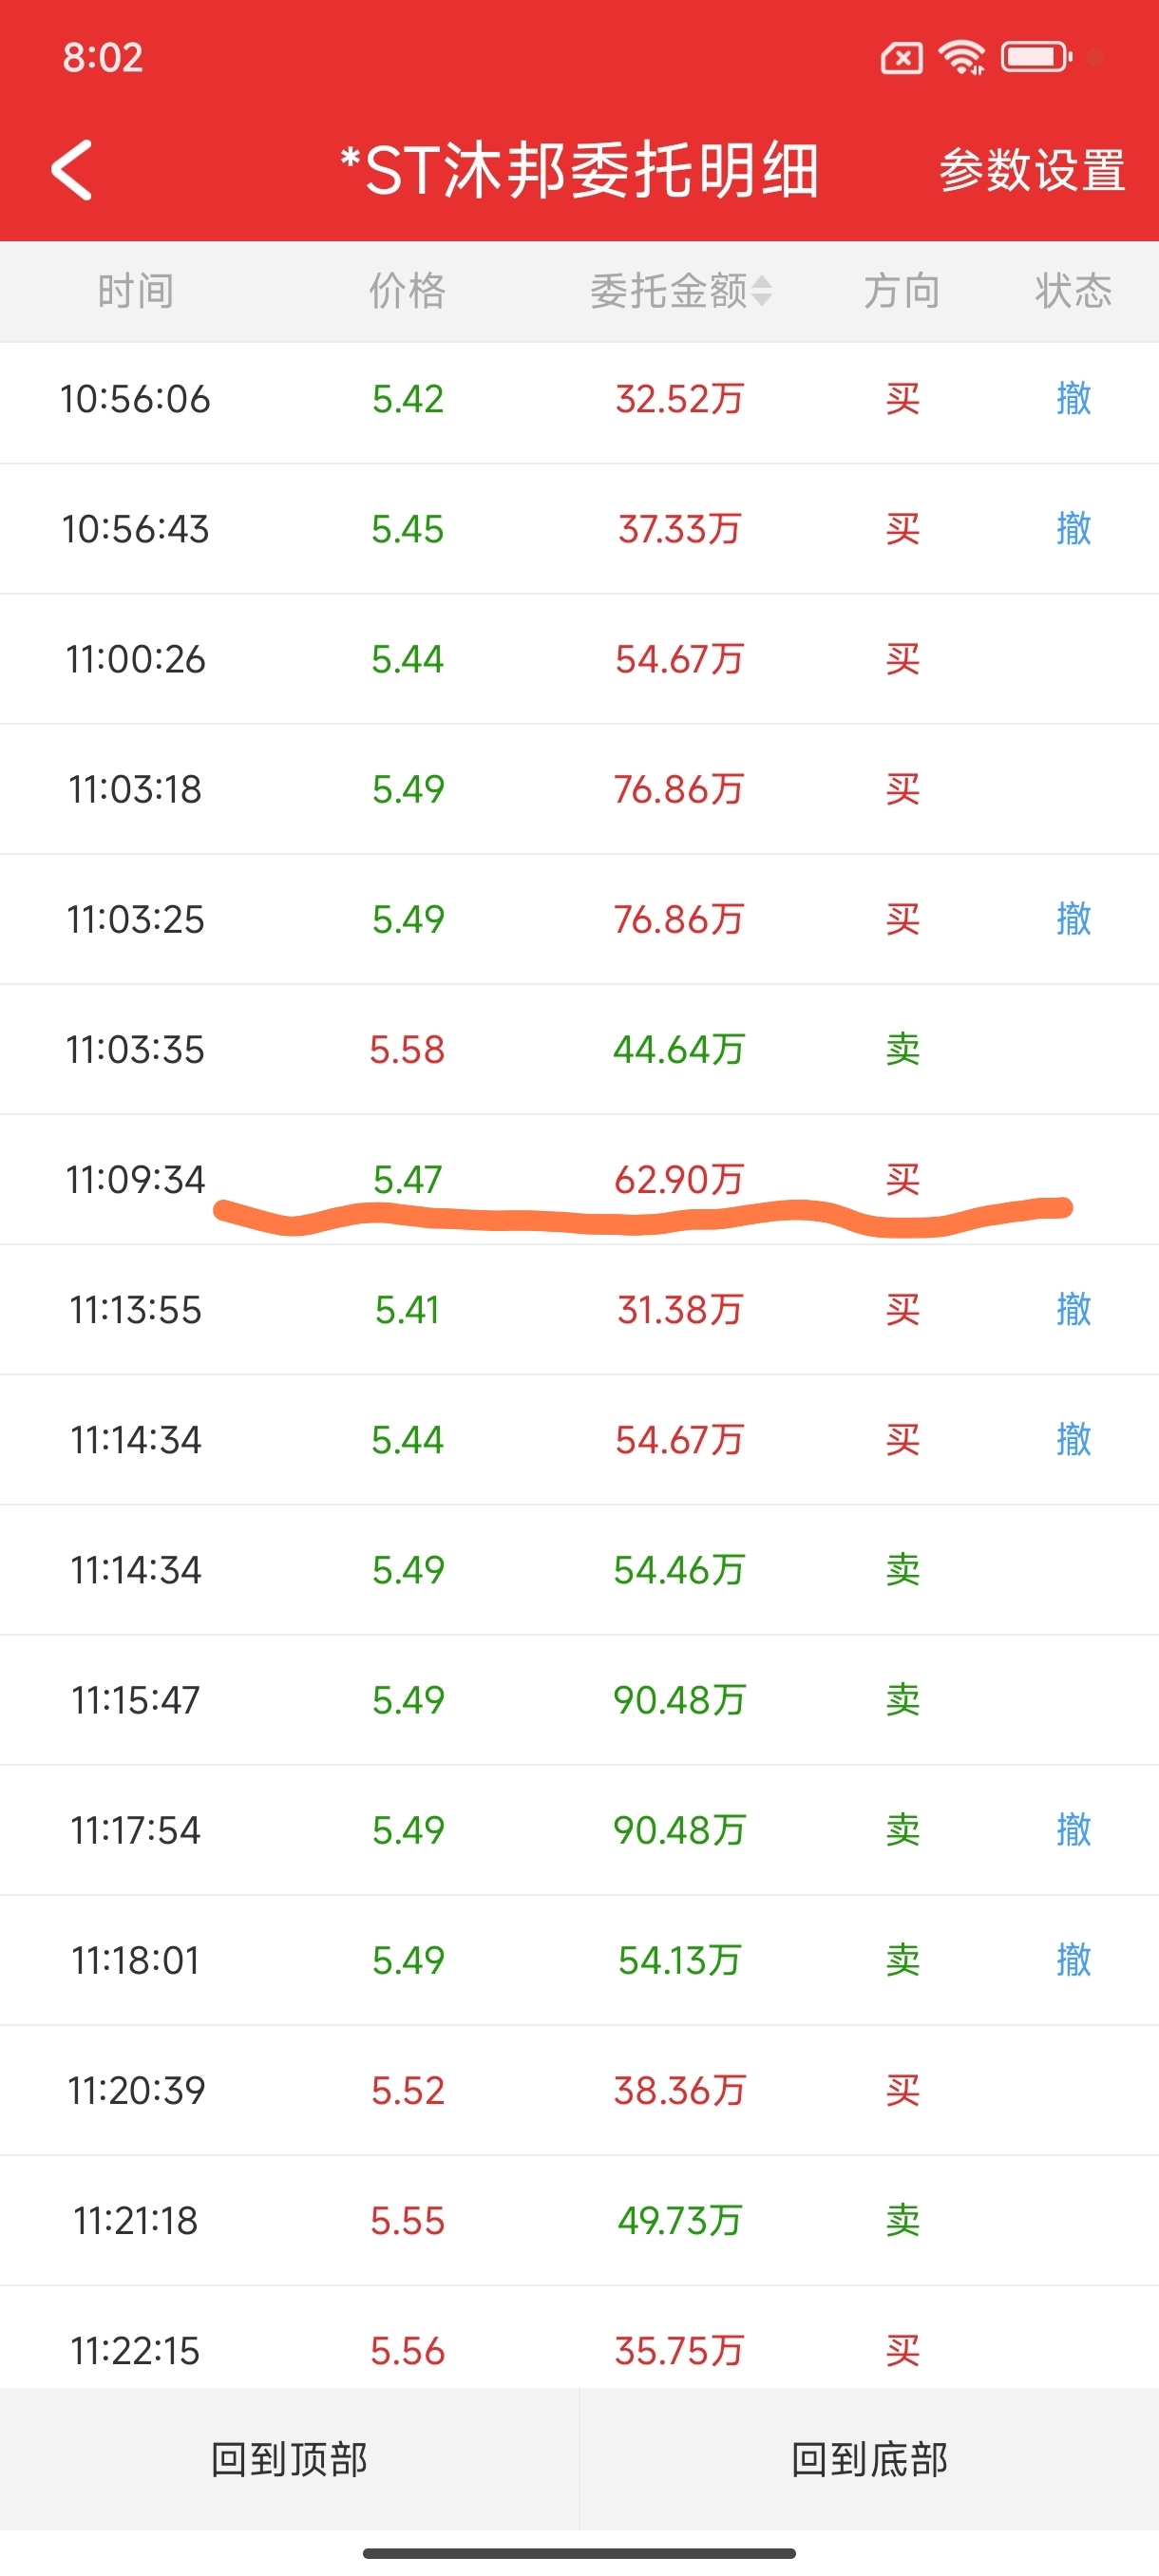
Task: Tap 撤 status in 10:56:06 row
Action: pyautogui.click(x=1073, y=399)
